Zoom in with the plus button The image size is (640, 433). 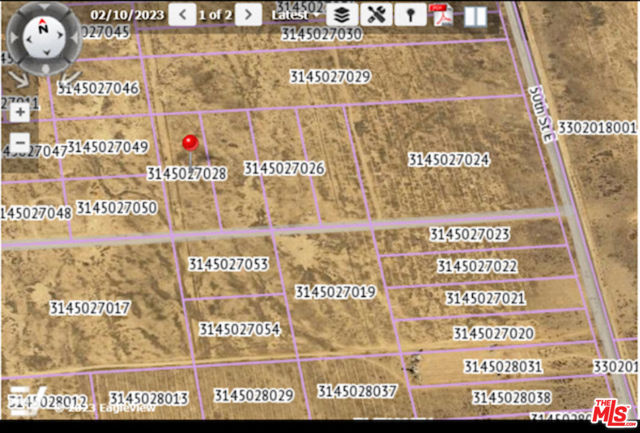pos(20,112)
